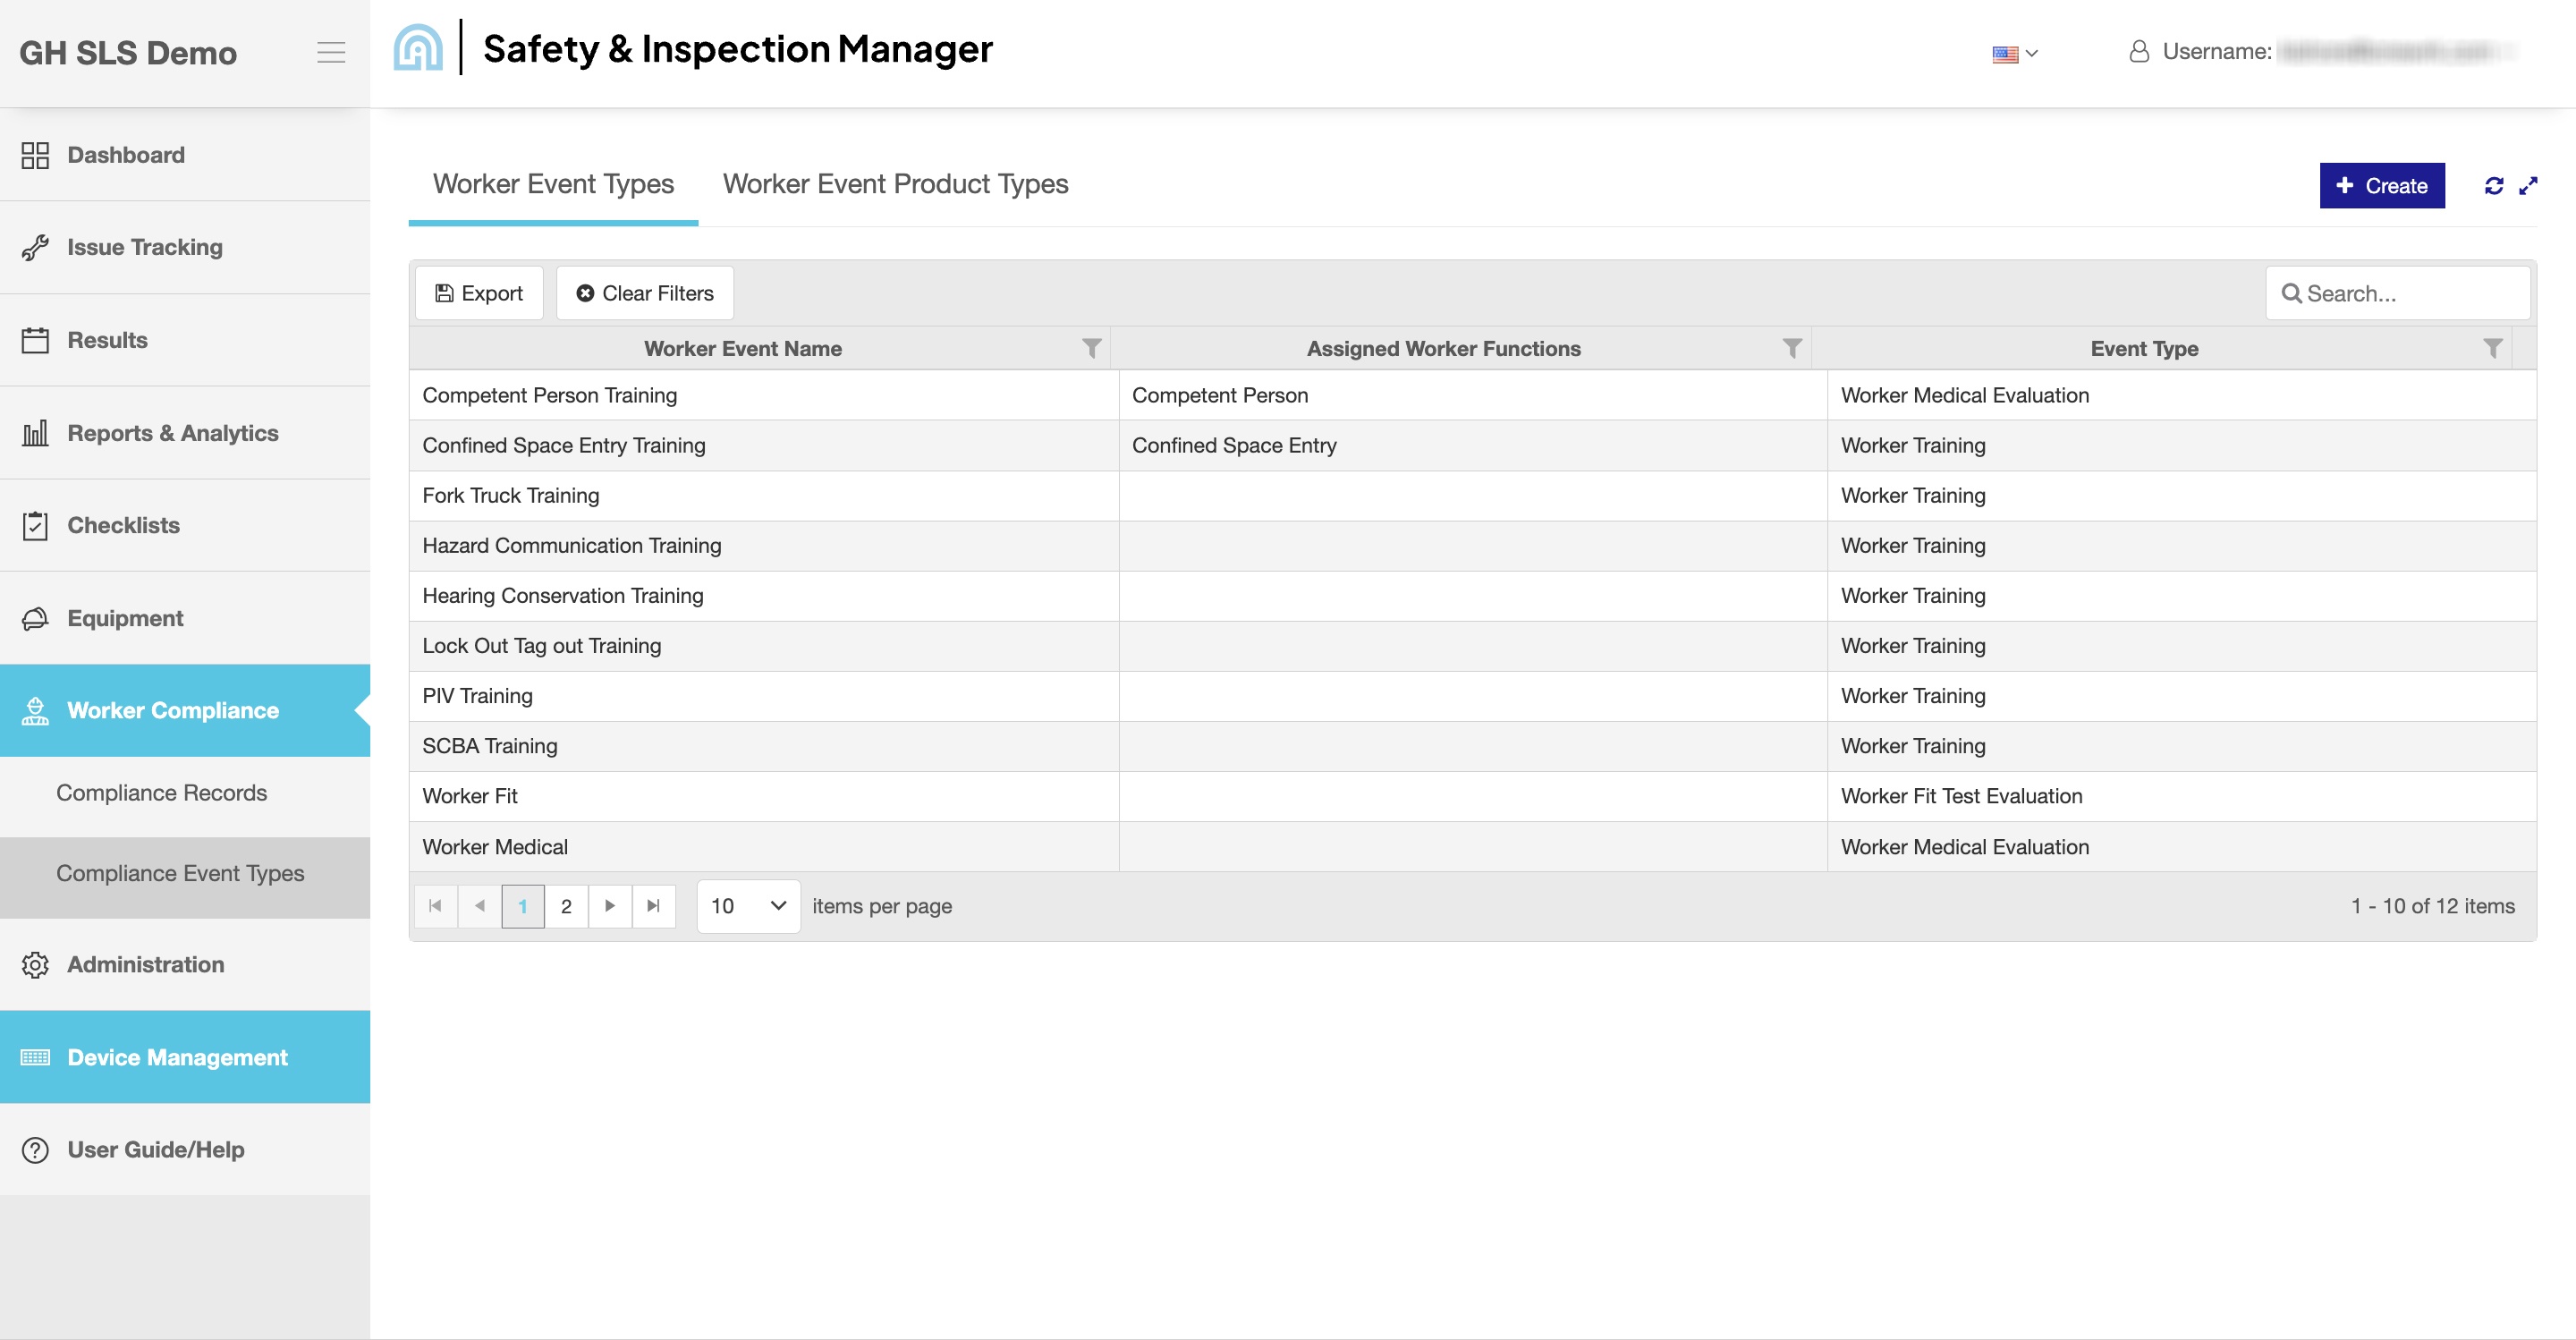Click the Checklists clipboard icon

tap(36, 524)
